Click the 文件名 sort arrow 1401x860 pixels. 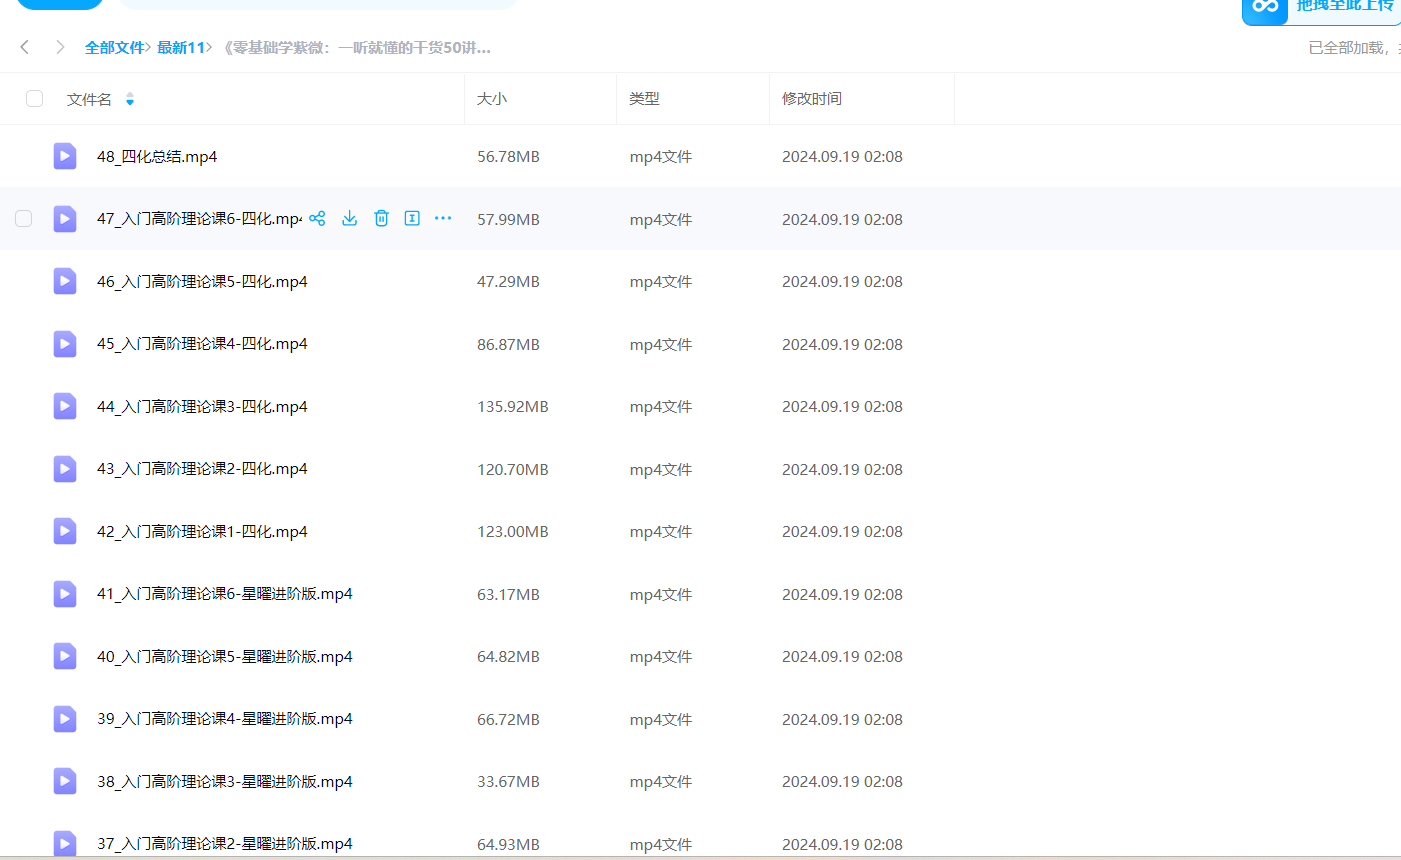(x=130, y=99)
